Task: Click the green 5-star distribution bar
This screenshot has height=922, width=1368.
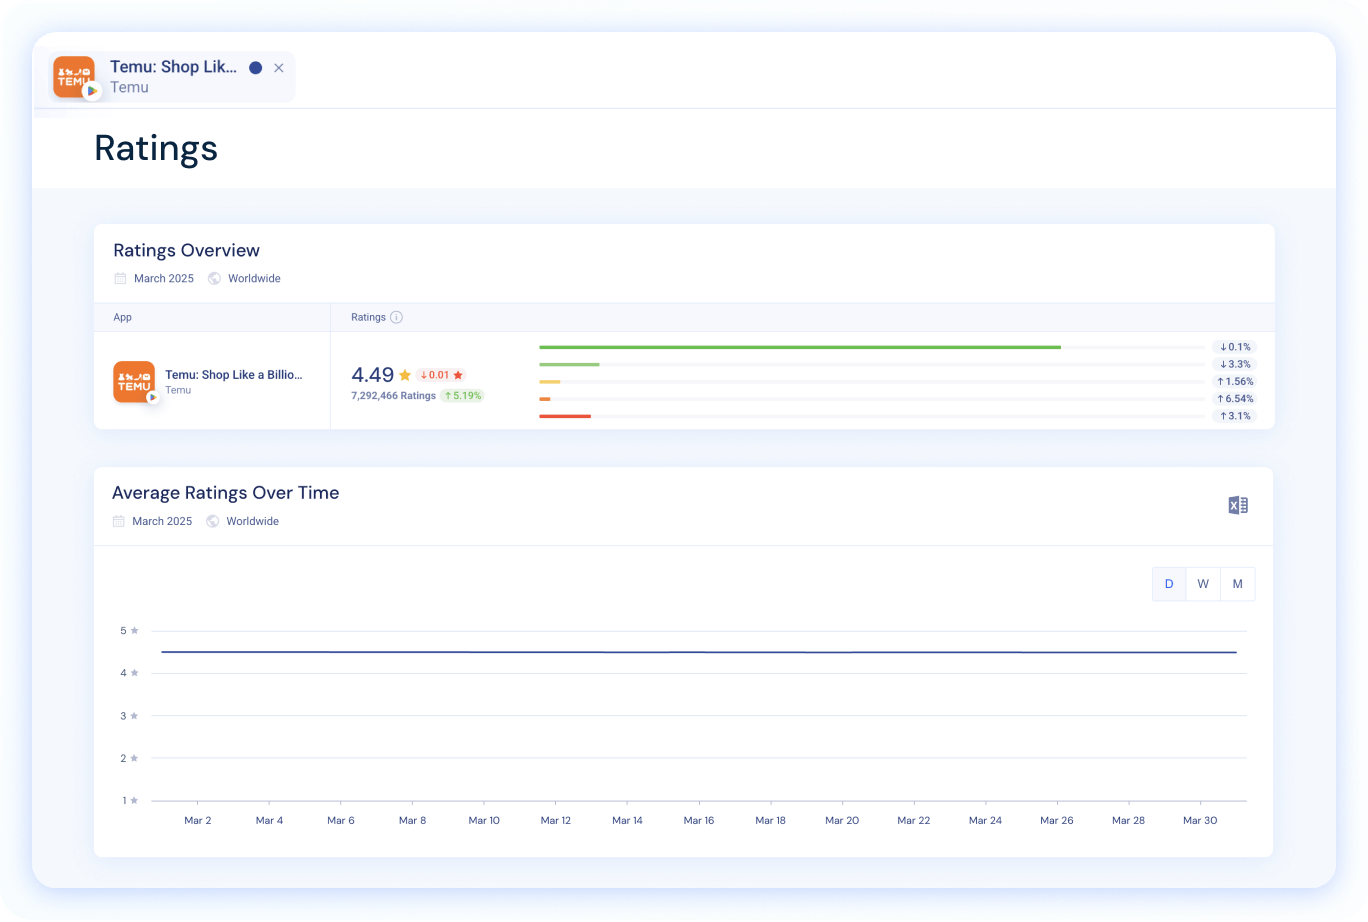Action: coord(800,347)
